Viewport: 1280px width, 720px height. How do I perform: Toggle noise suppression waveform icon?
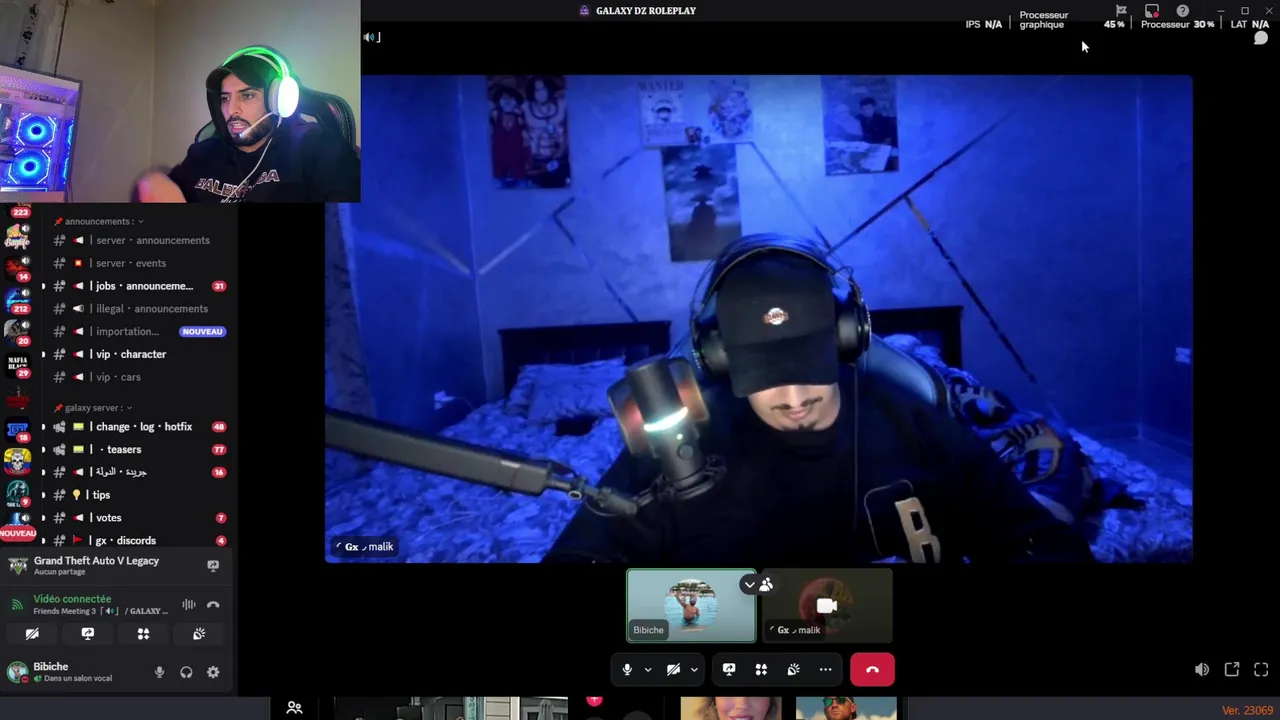click(188, 605)
